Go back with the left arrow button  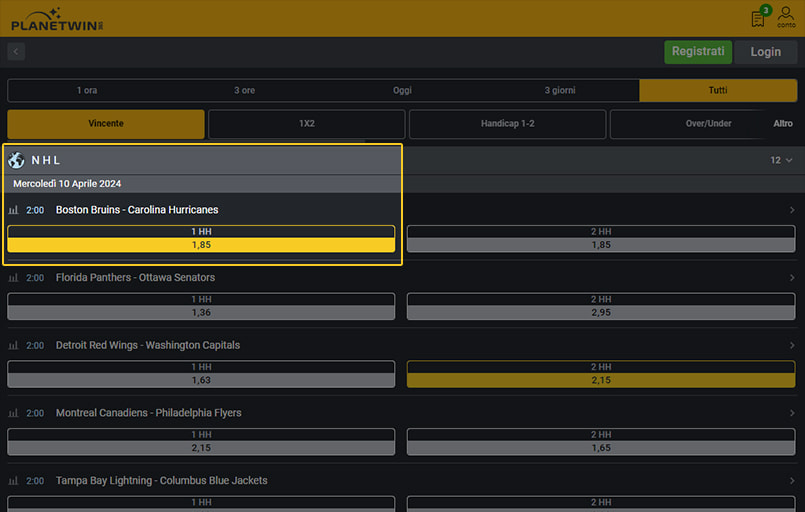click(x=16, y=51)
